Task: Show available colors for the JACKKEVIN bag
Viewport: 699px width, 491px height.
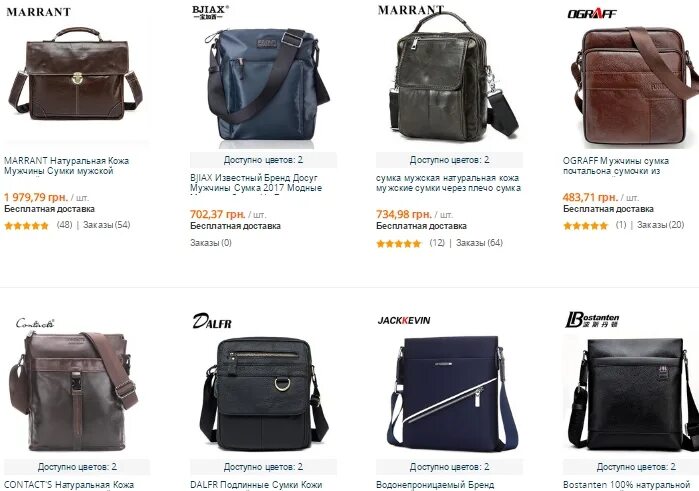Action: [449, 467]
